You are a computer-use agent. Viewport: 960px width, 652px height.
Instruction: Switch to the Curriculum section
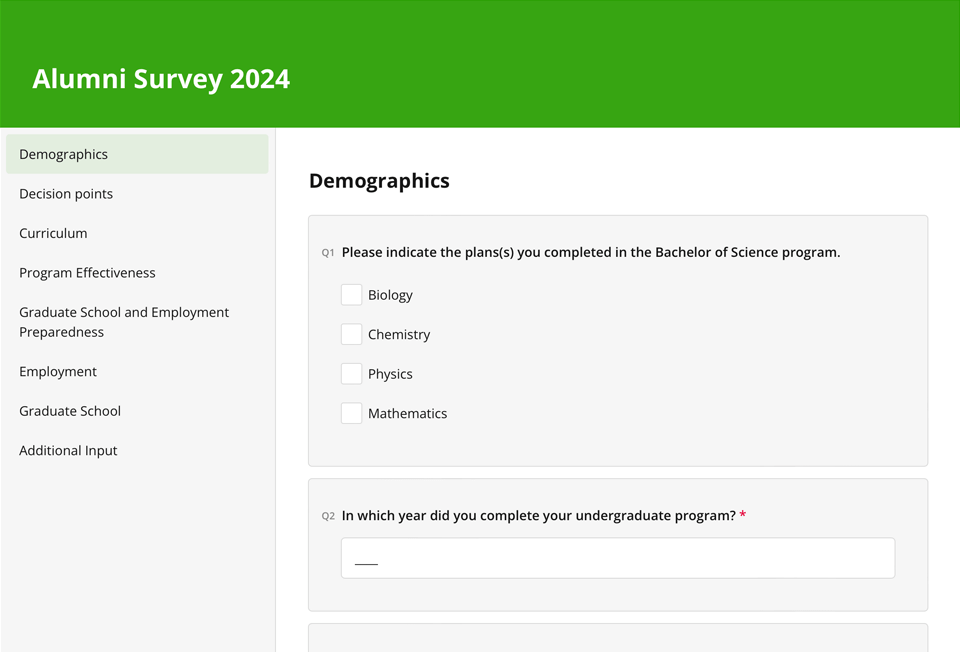pyautogui.click(x=53, y=233)
